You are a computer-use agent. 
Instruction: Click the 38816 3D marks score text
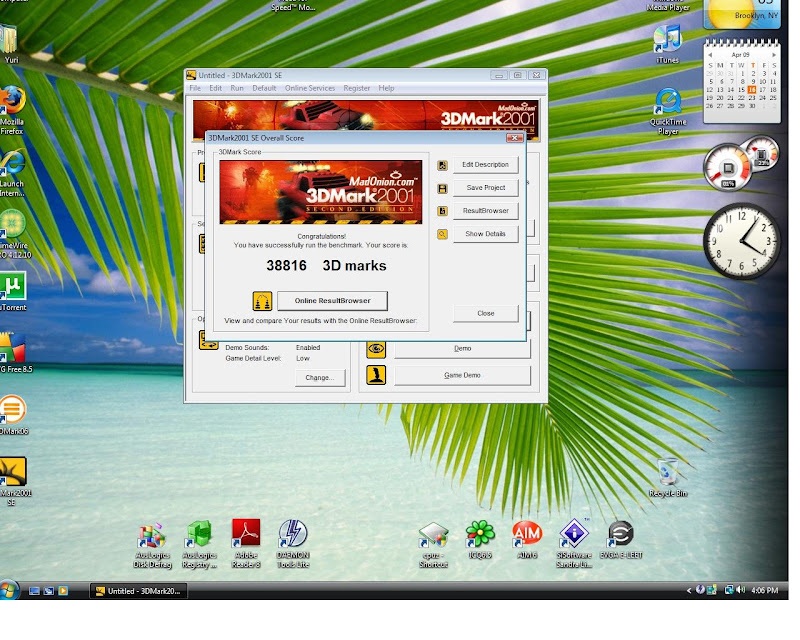[326, 266]
